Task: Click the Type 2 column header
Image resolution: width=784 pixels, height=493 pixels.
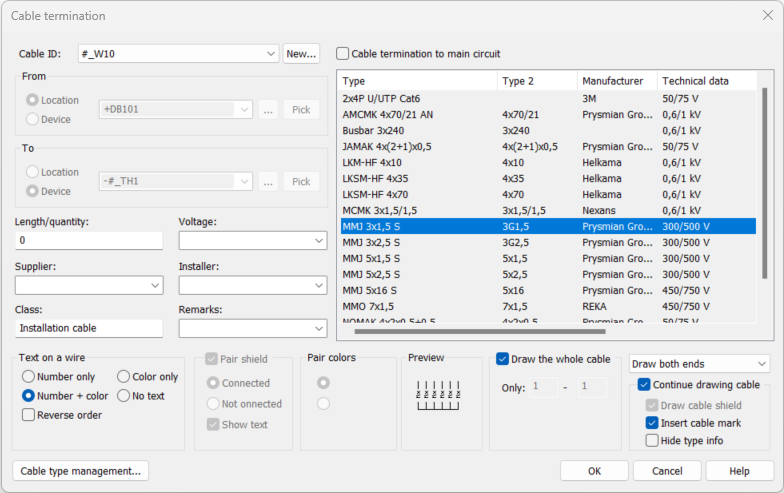Action: point(536,81)
